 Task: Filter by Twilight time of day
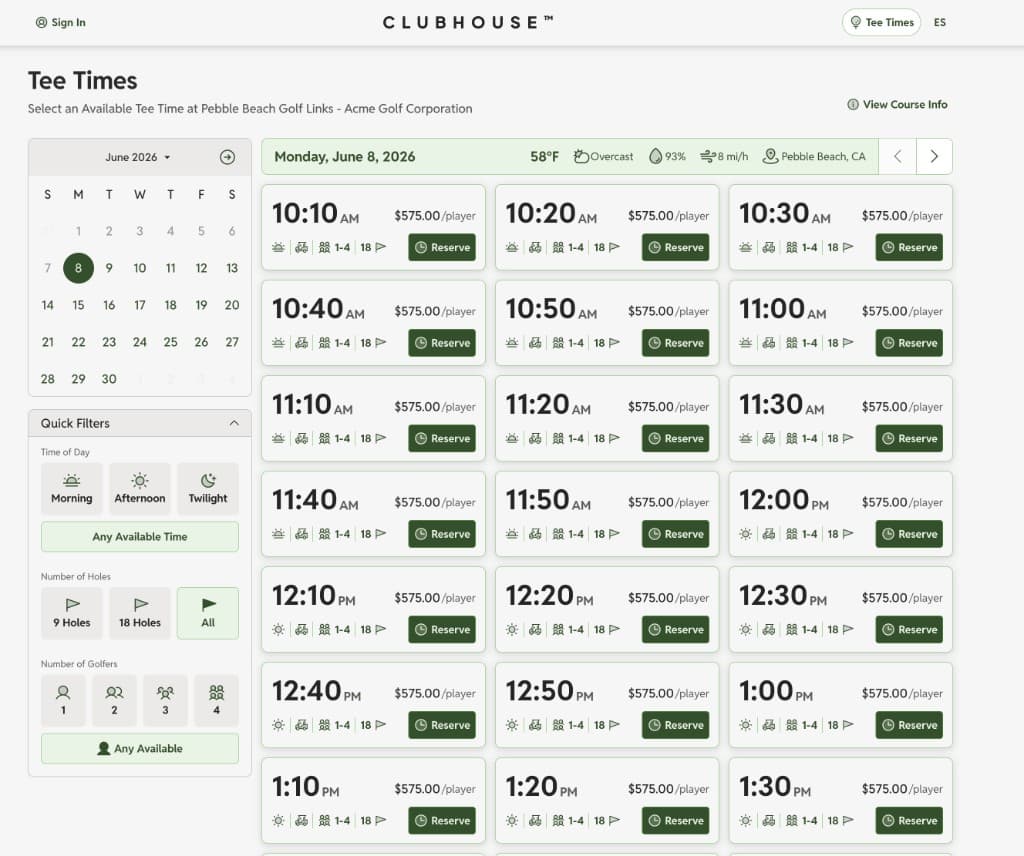[x=208, y=488]
